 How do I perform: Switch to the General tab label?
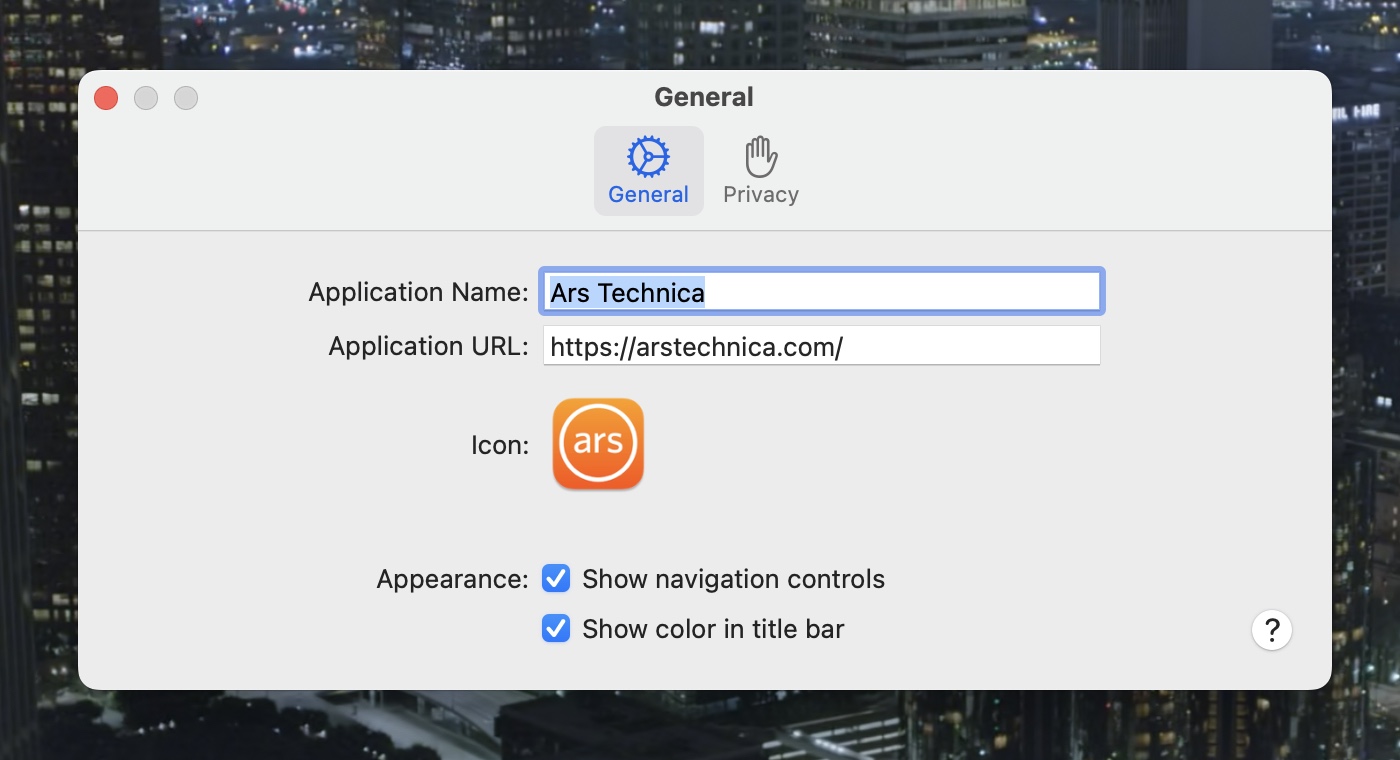coord(648,194)
